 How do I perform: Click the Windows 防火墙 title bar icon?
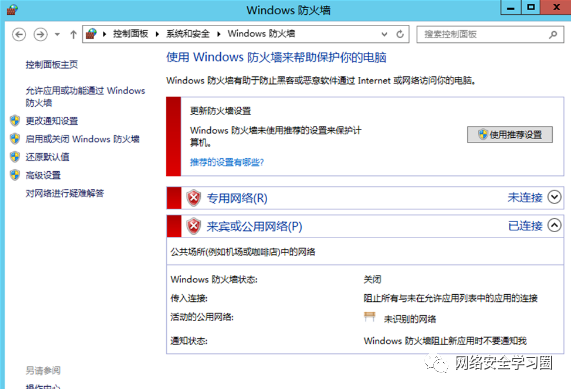(x=12, y=10)
